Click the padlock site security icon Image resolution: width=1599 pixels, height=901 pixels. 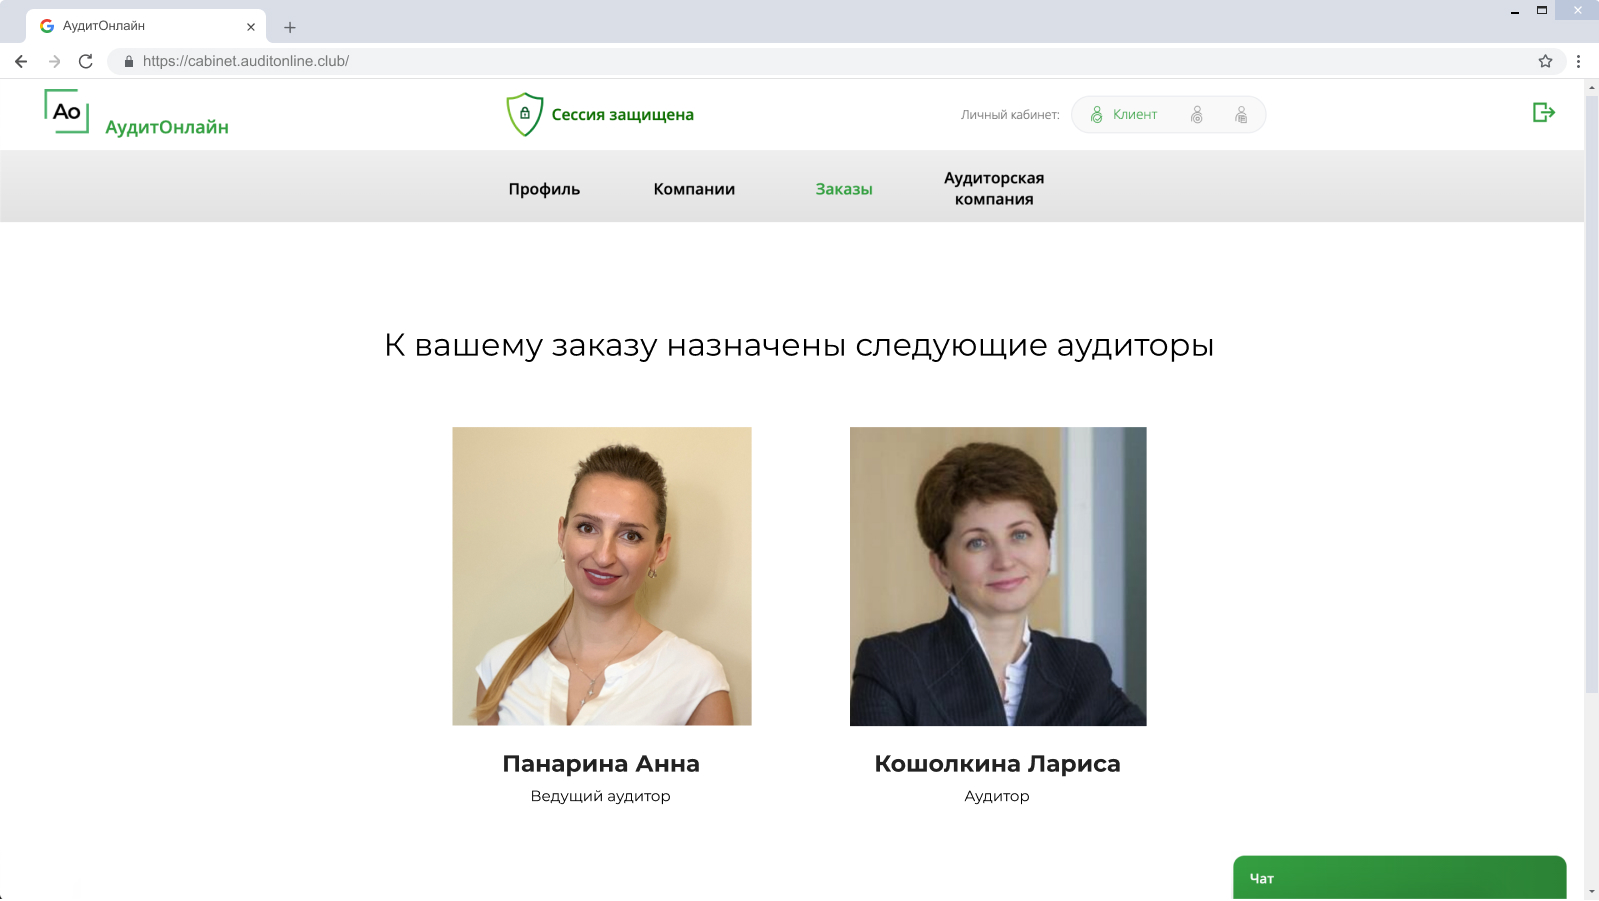pyautogui.click(x=129, y=61)
